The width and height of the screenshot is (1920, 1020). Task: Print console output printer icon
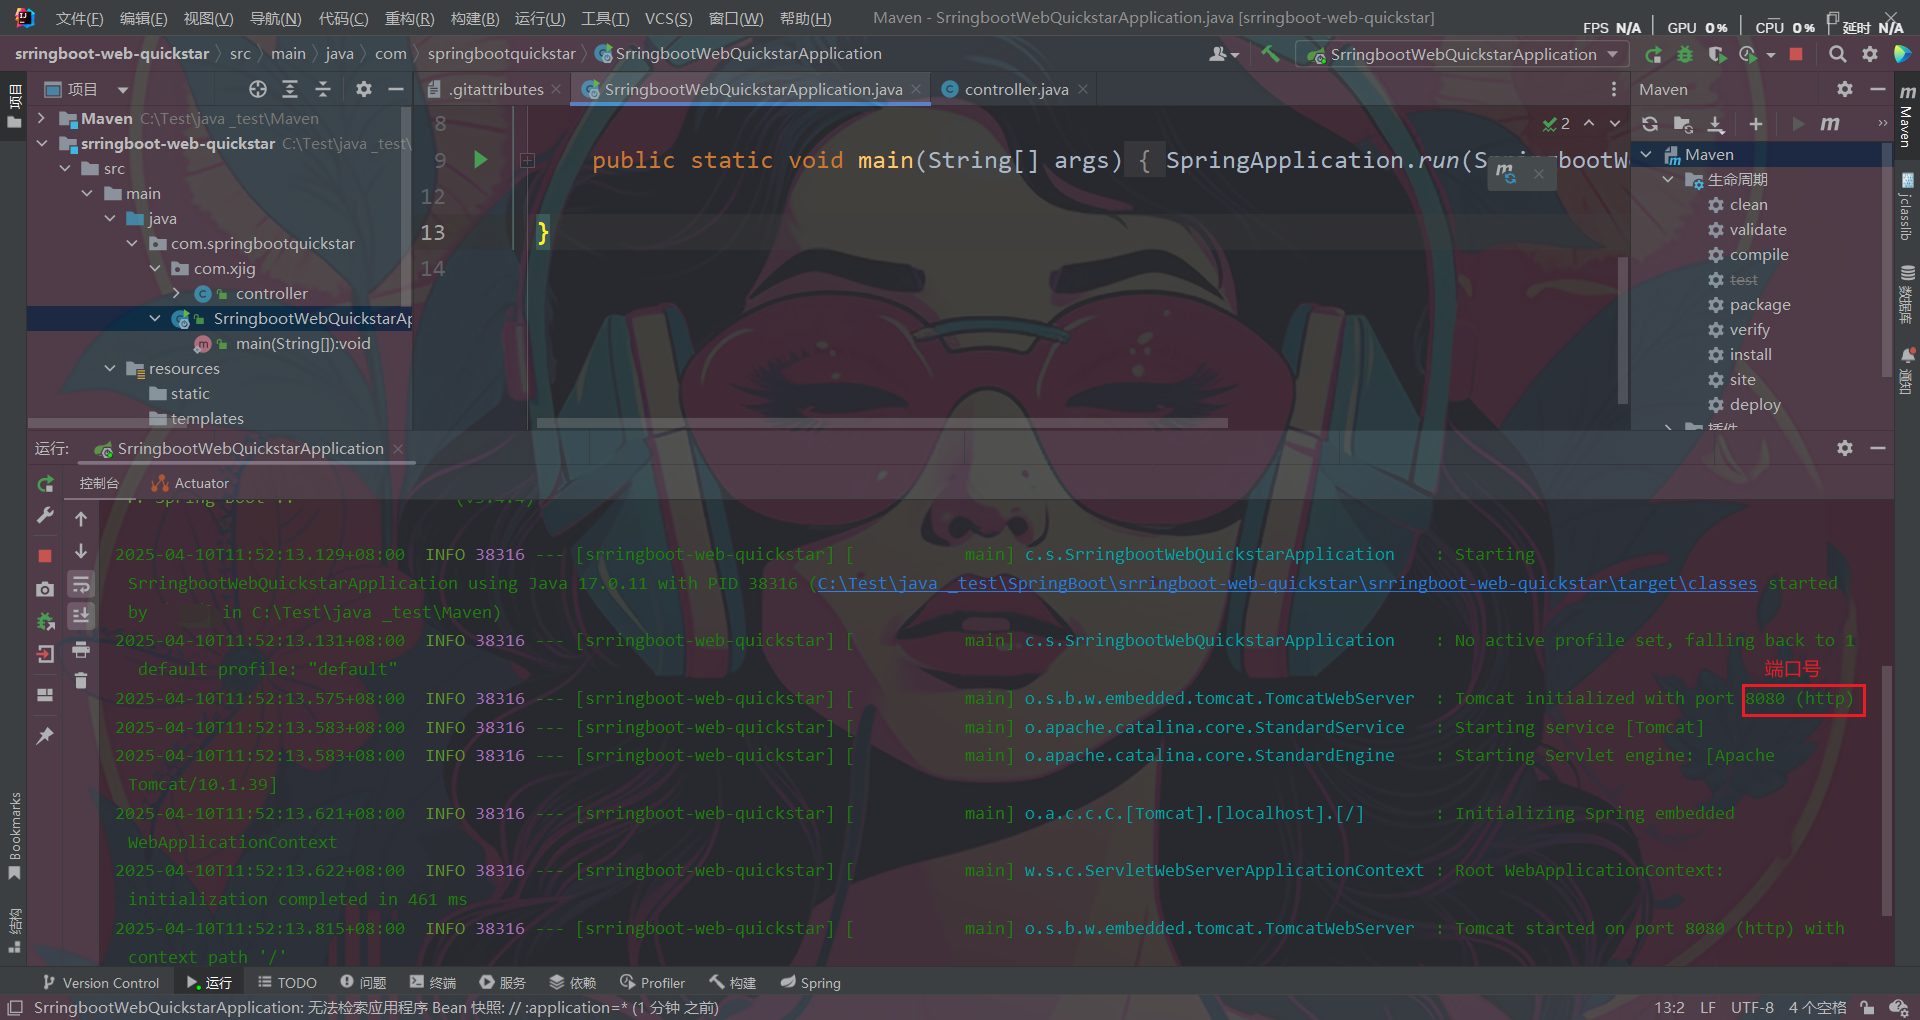click(81, 651)
